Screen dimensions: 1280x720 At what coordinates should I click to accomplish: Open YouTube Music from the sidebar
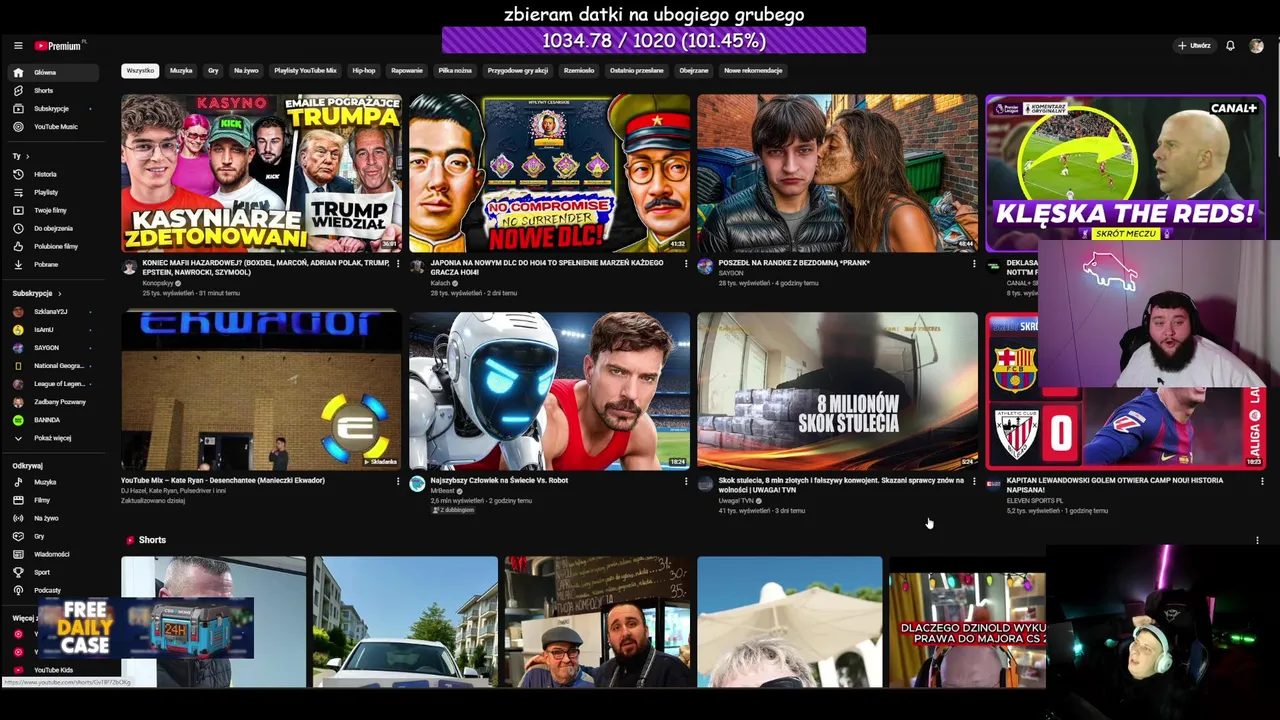[53, 127]
